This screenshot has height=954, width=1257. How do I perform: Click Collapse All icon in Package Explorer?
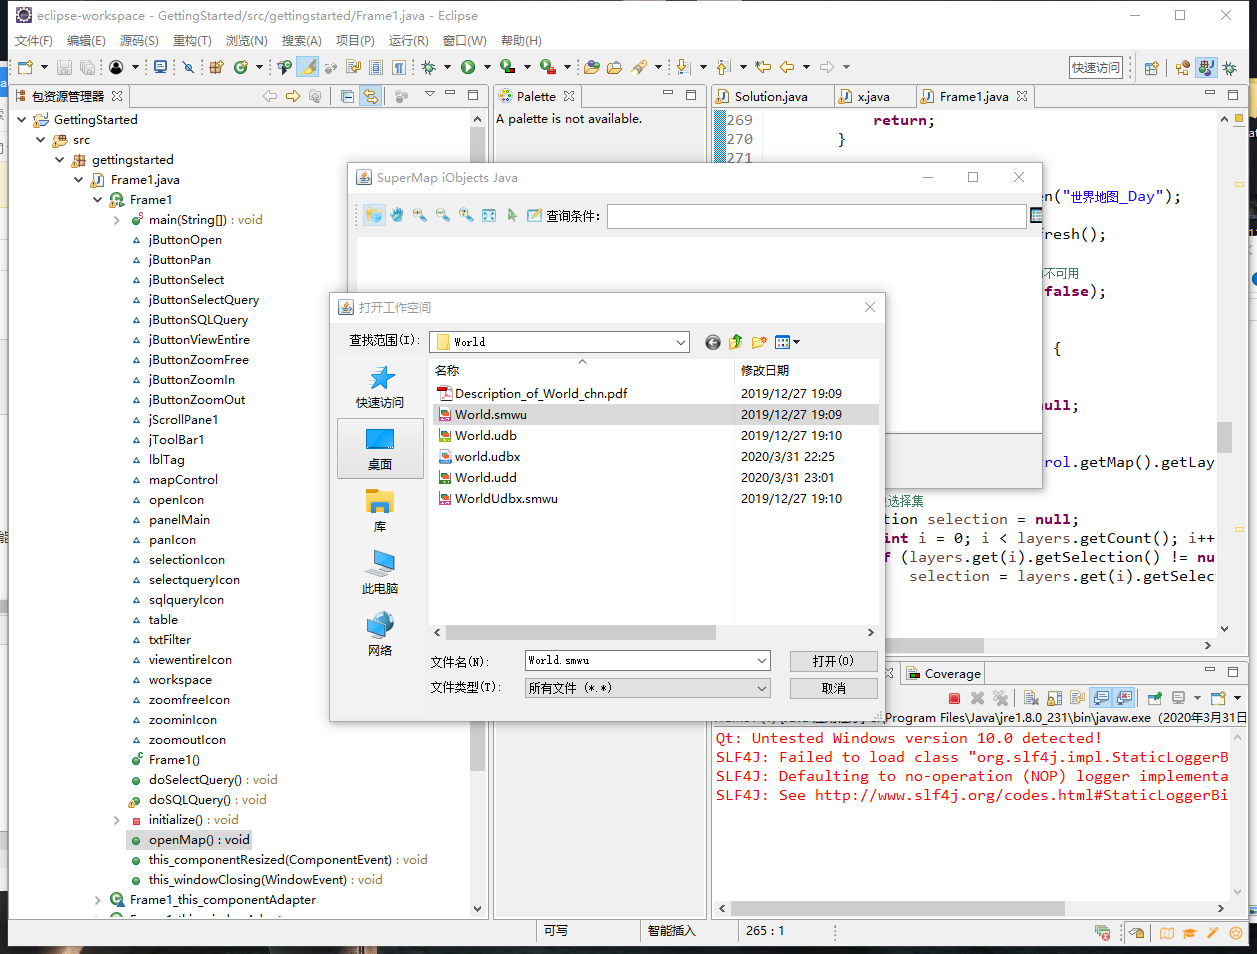pyautogui.click(x=347, y=96)
